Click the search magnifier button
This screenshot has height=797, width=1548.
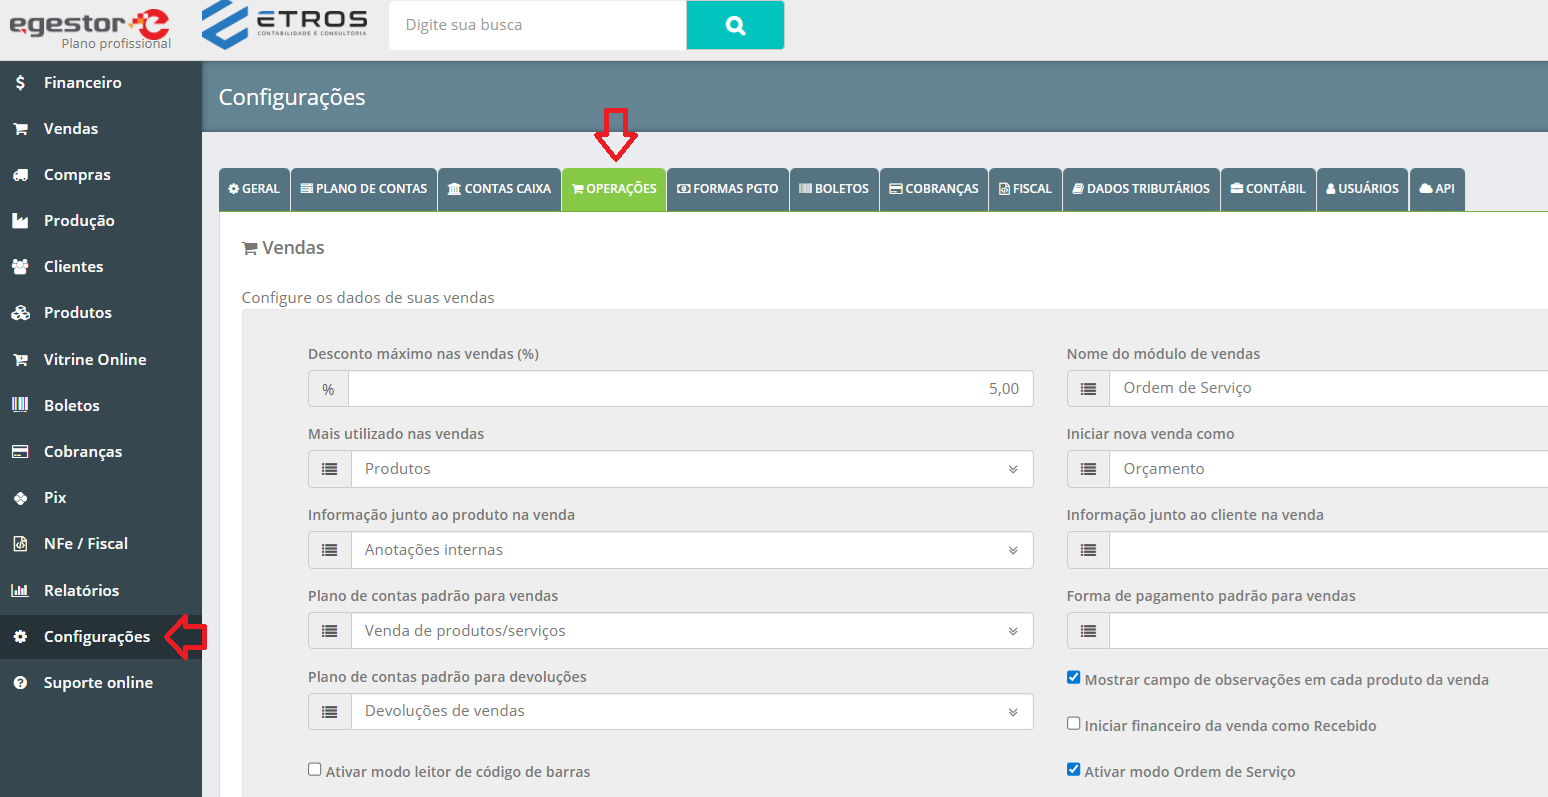tap(735, 25)
